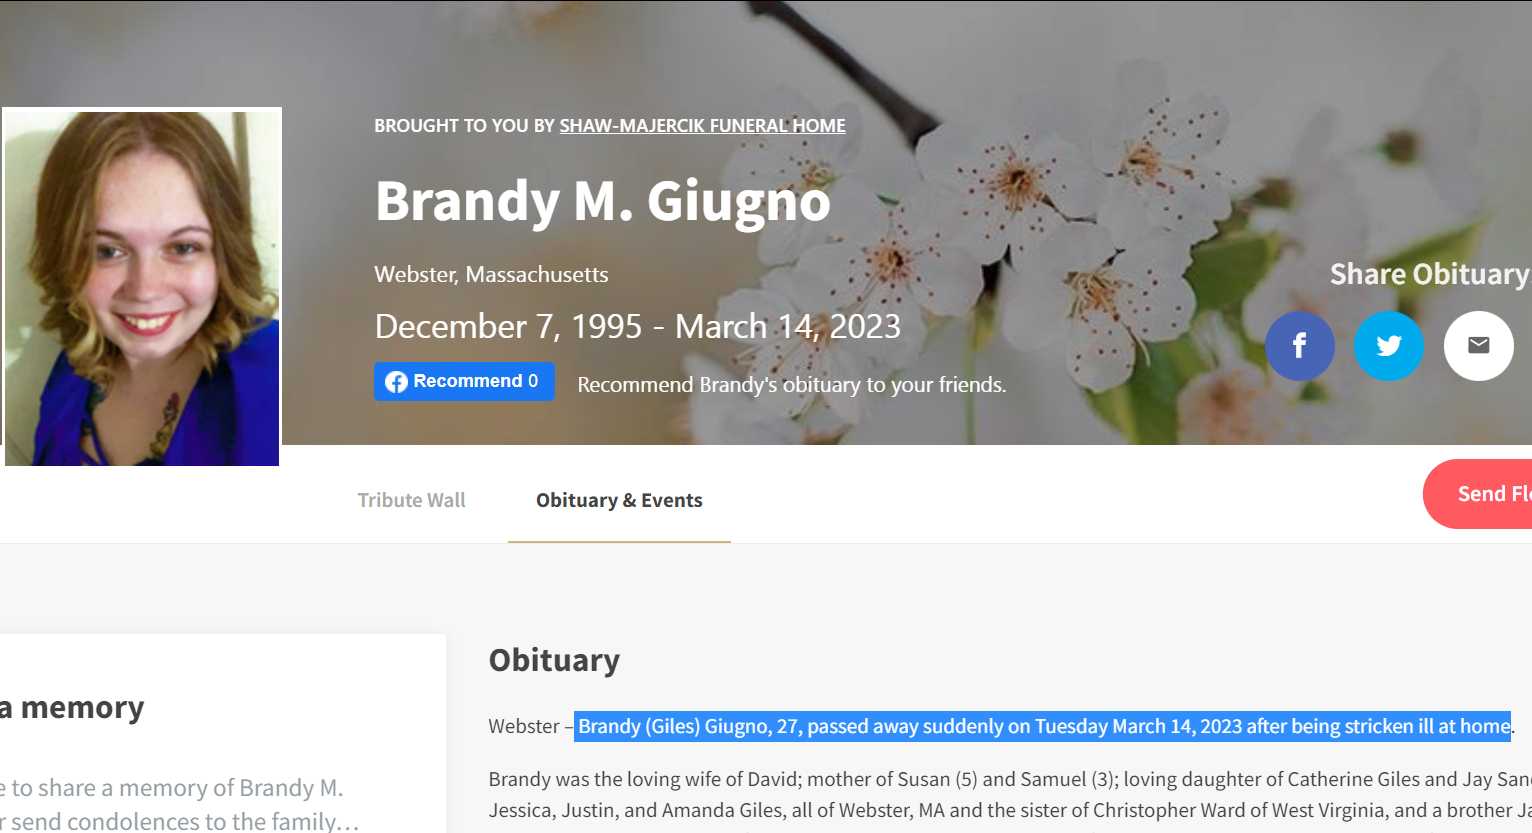Image resolution: width=1532 pixels, height=833 pixels.
Task: Click the highlighted obituary sentence
Action: (1044, 726)
